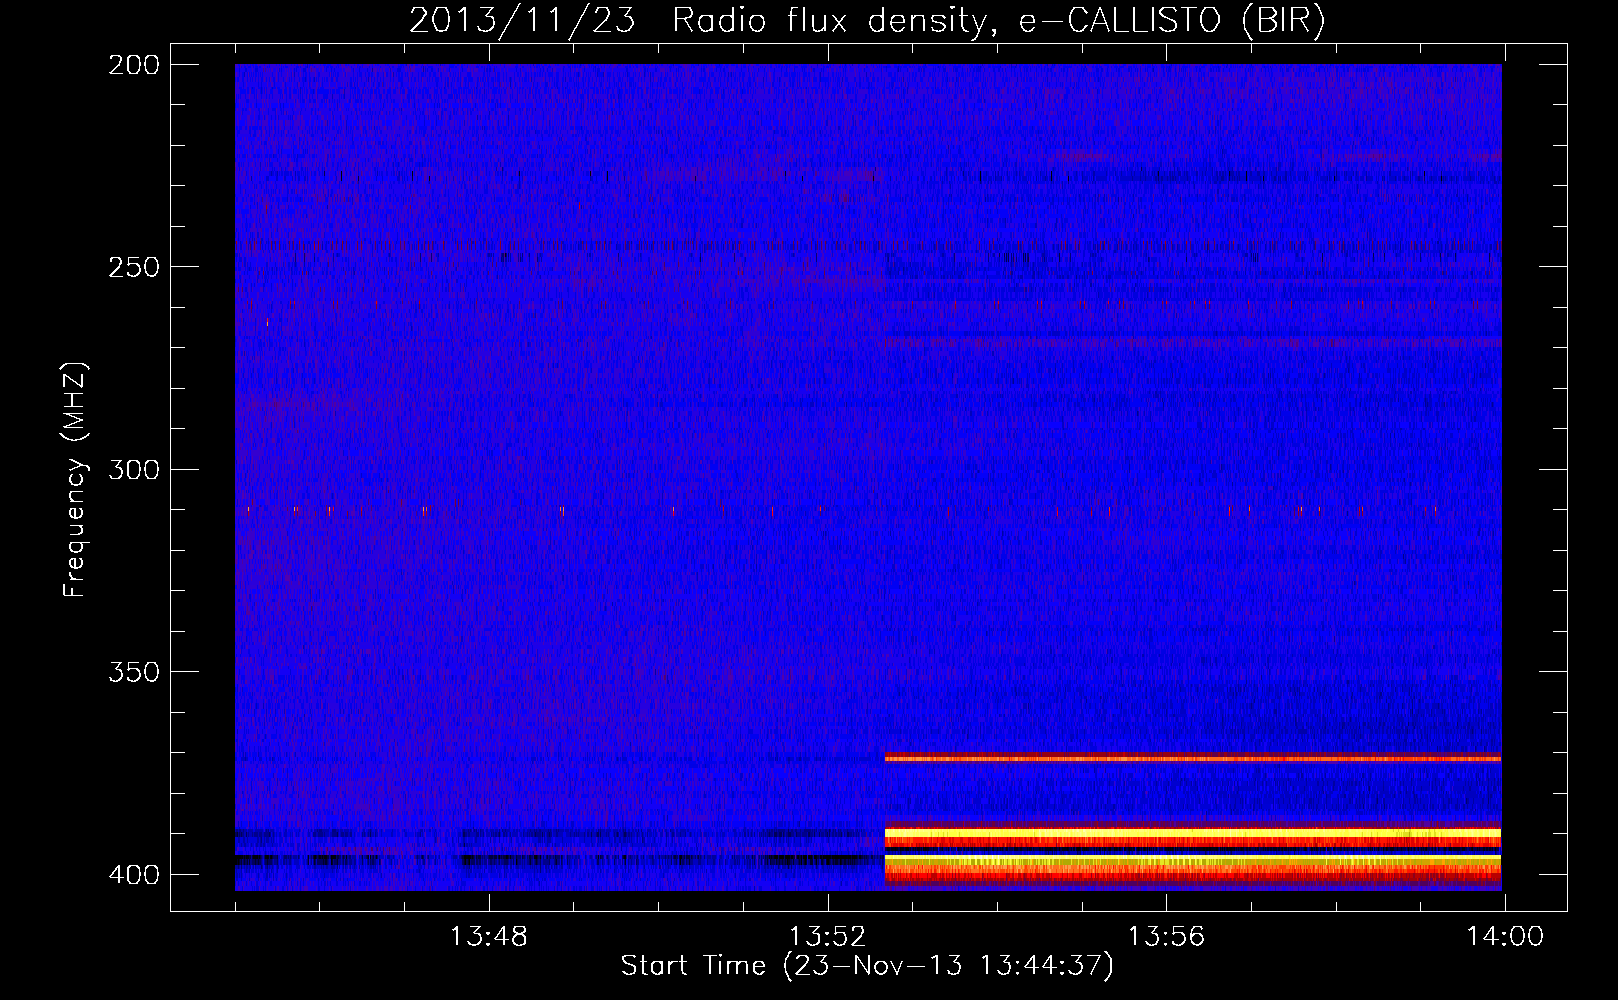
Task: Click the 200 frequency tick label
Action: coord(134,64)
